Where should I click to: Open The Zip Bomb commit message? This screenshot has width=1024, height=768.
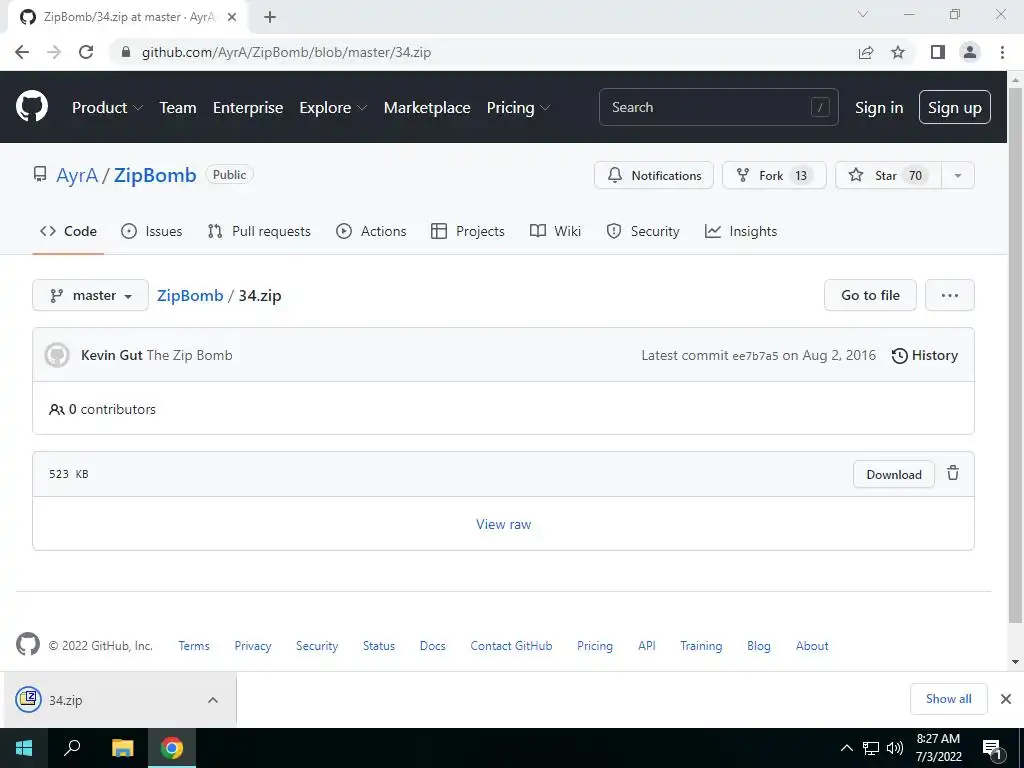point(189,355)
